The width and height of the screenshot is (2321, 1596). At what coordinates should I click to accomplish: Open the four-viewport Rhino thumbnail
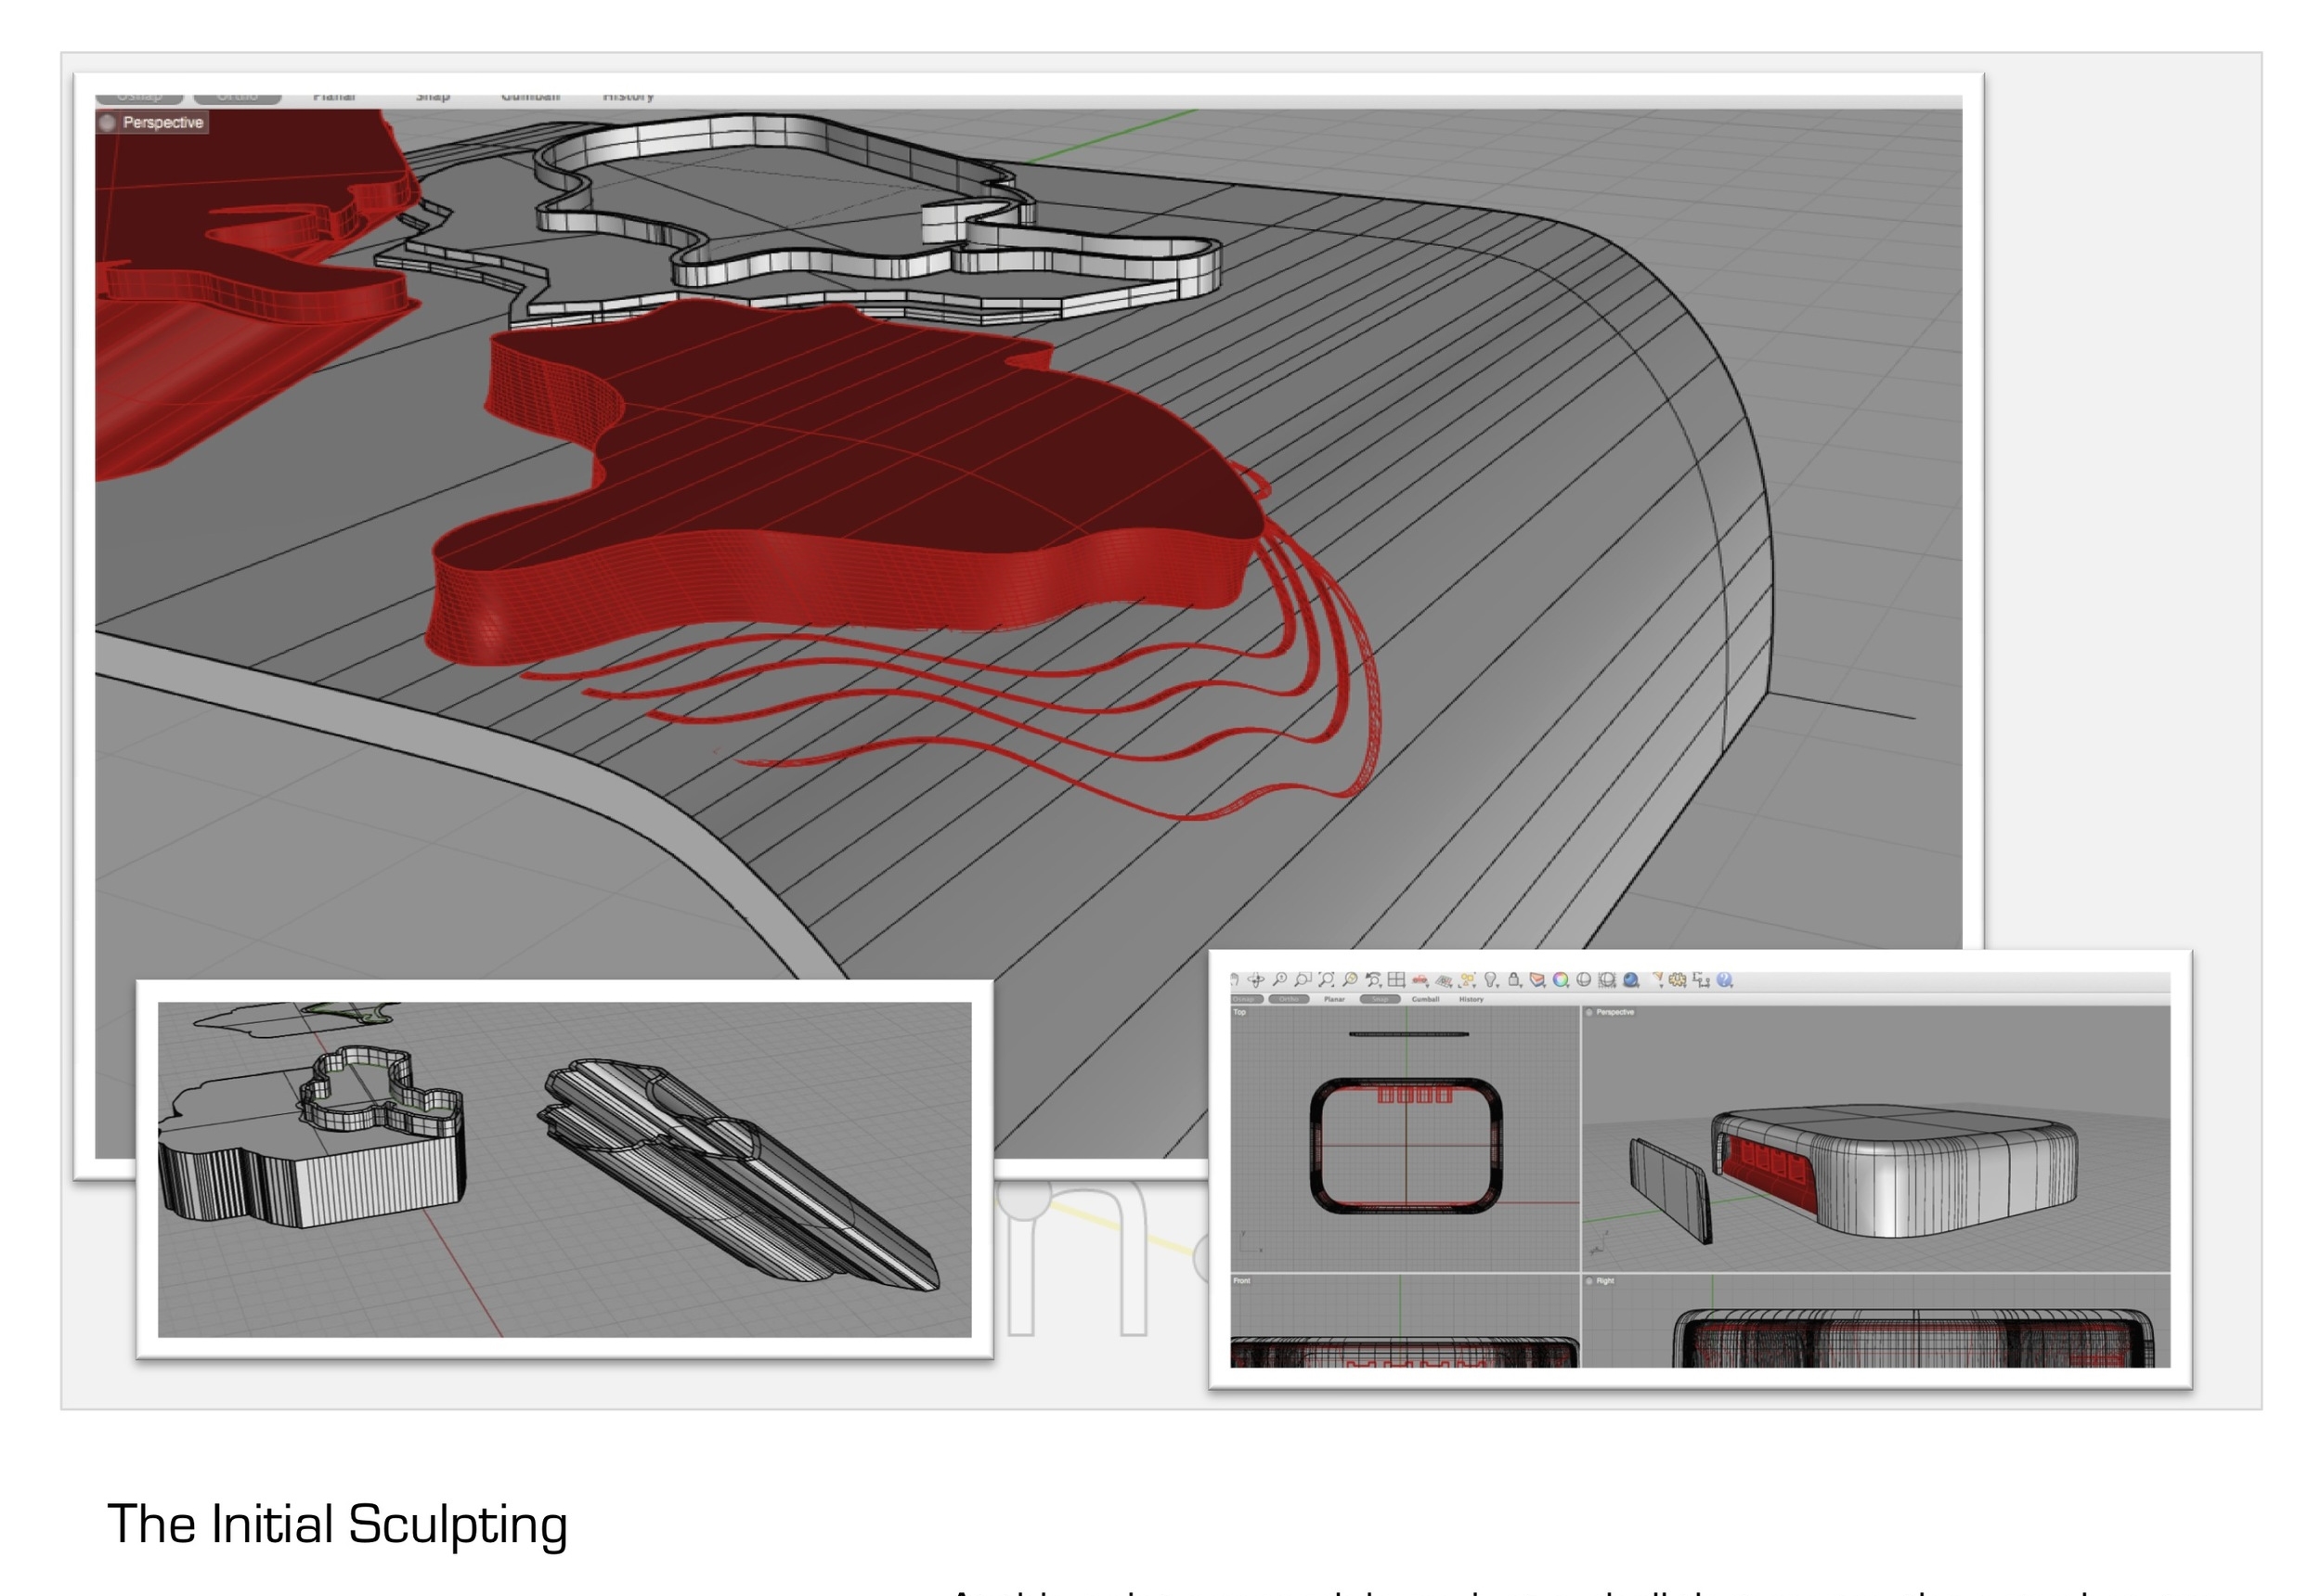1700,1170
